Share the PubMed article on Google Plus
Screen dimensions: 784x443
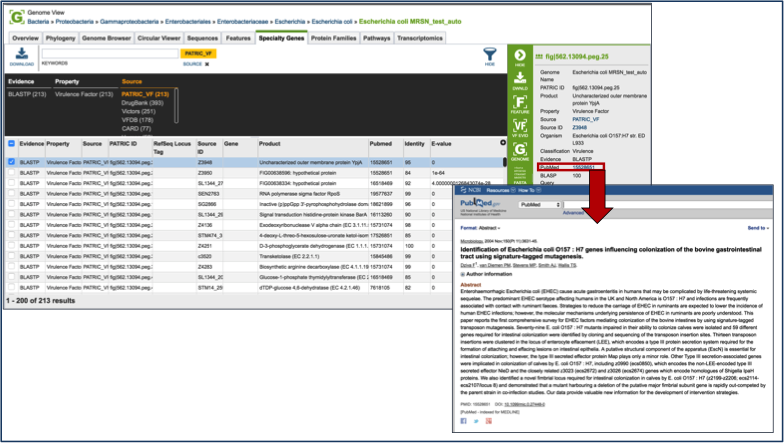tap(488, 421)
